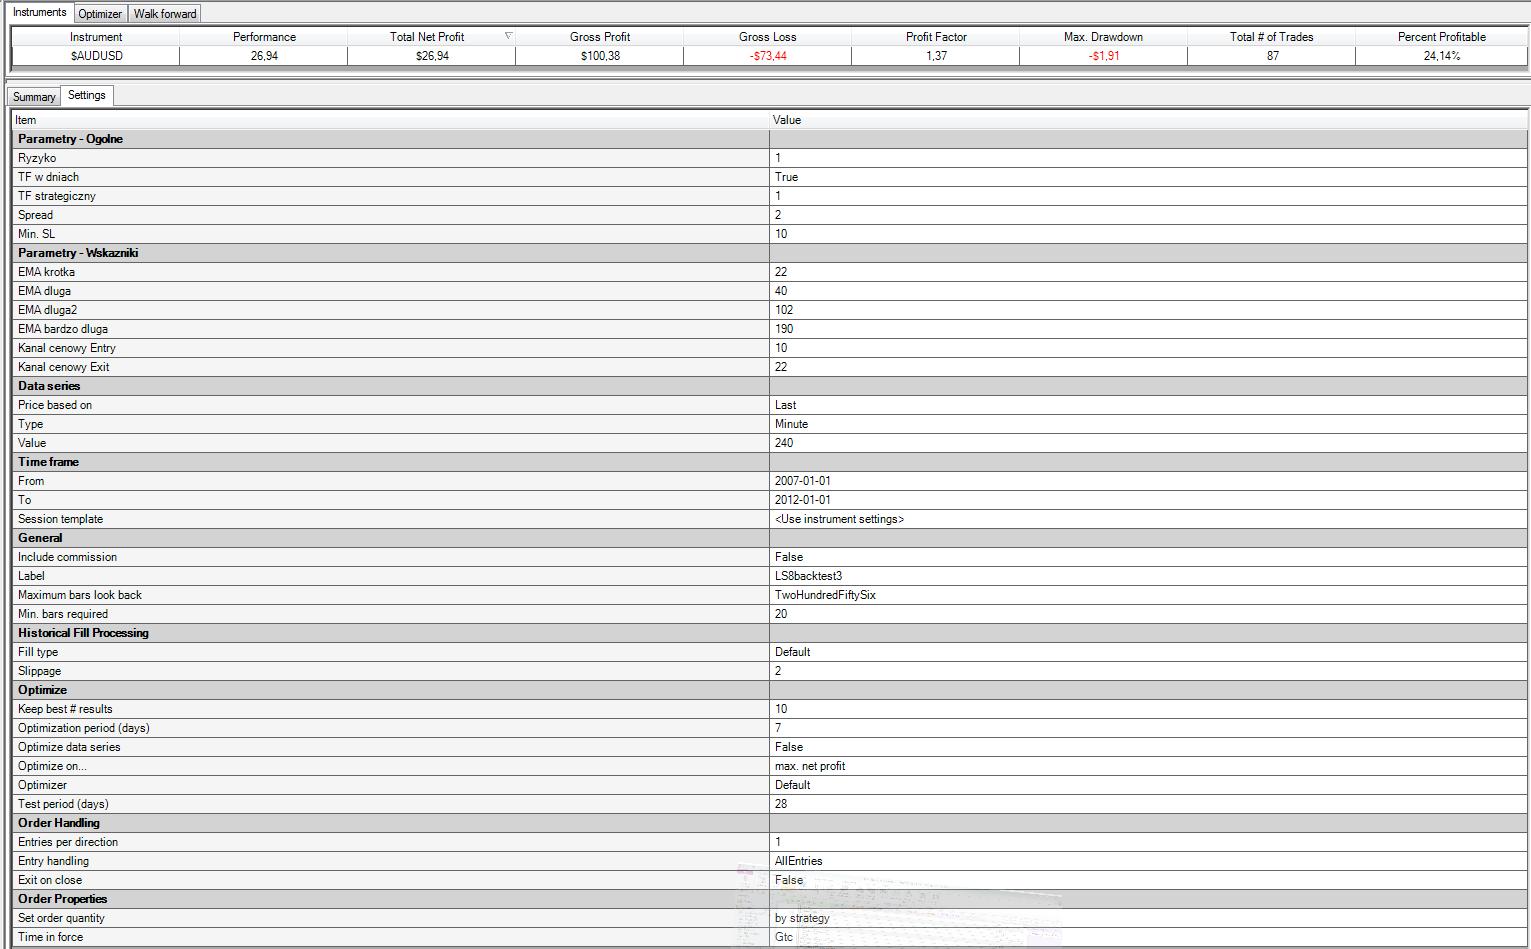Select the TF strategiczny row label

pyautogui.click(x=57, y=196)
